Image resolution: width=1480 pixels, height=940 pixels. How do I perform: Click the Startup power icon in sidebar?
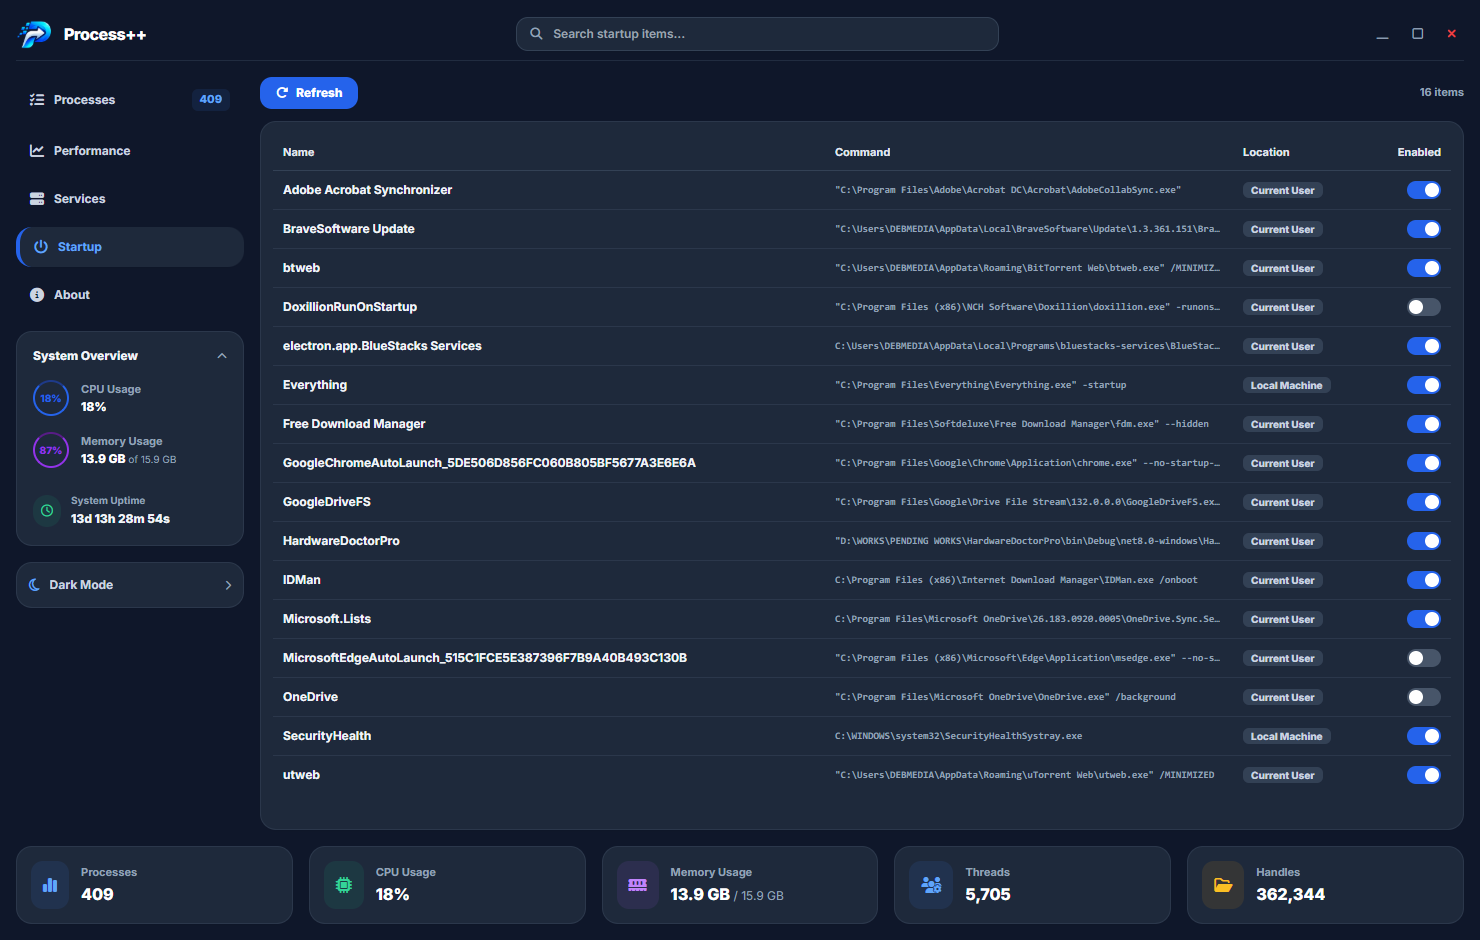pos(41,247)
